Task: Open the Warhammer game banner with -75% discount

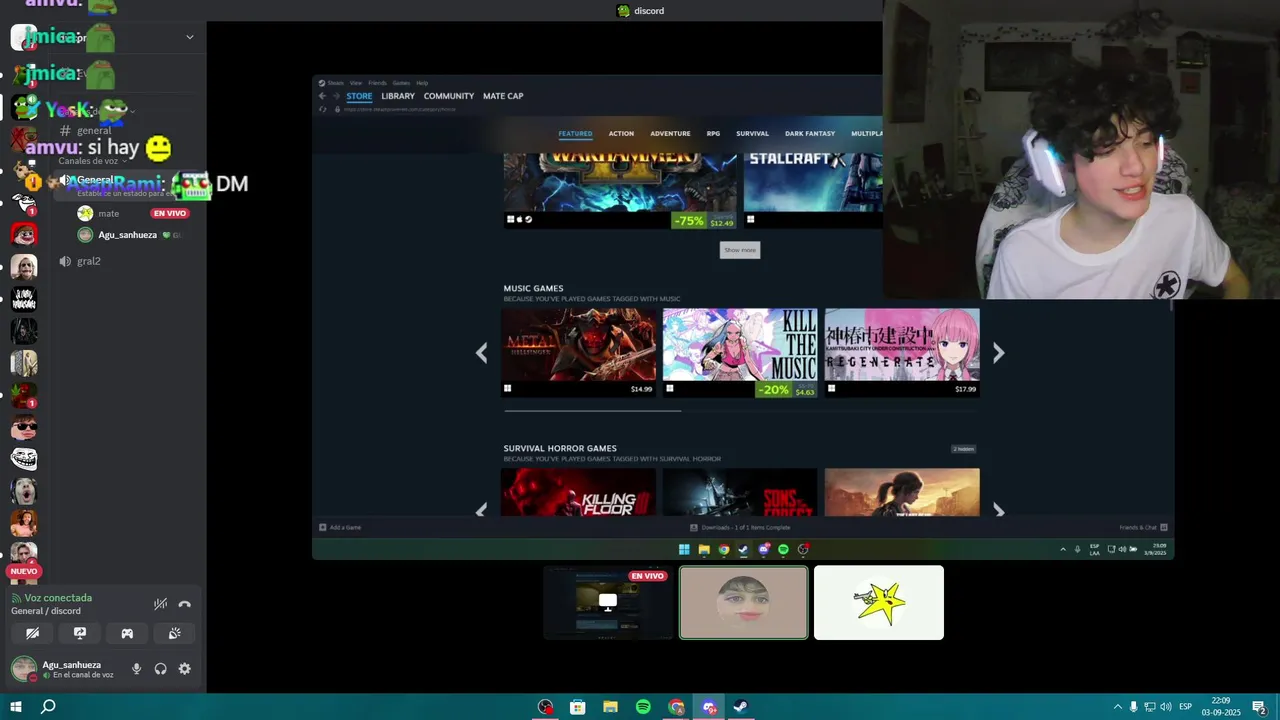Action: [x=620, y=190]
